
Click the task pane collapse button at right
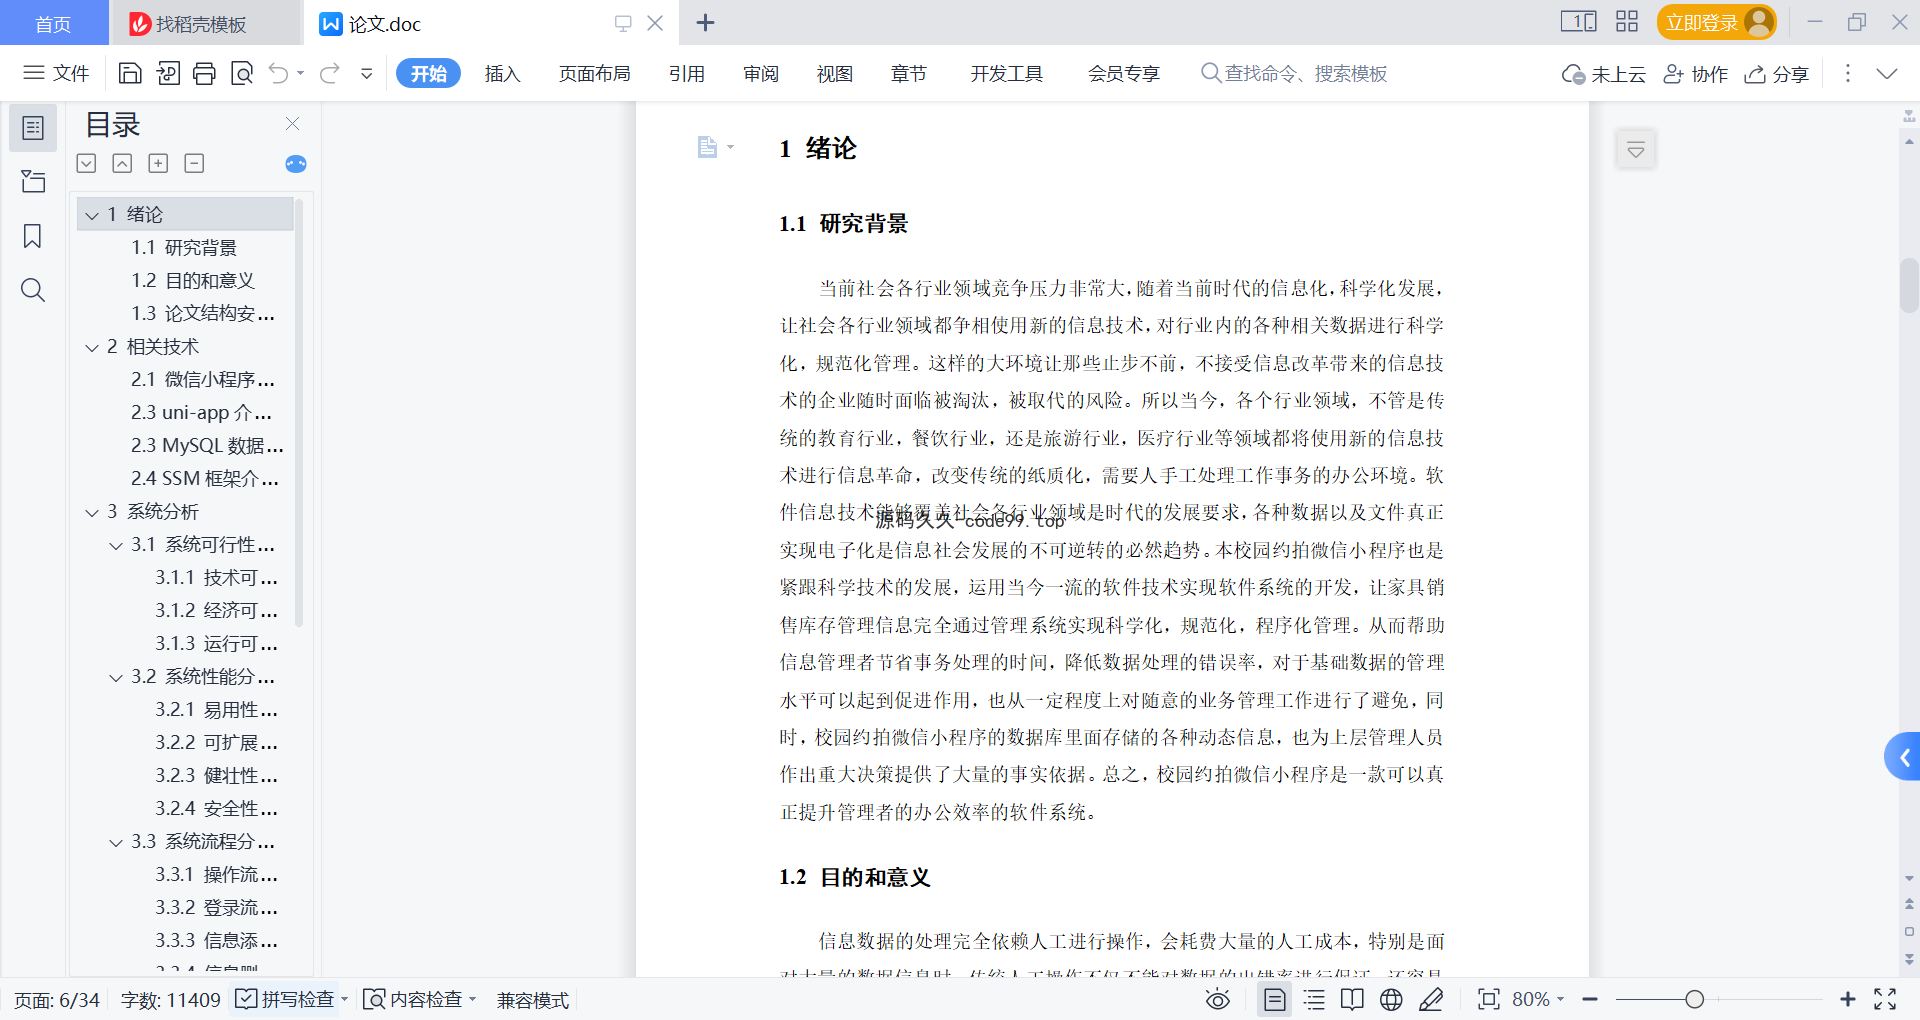tap(1636, 150)
